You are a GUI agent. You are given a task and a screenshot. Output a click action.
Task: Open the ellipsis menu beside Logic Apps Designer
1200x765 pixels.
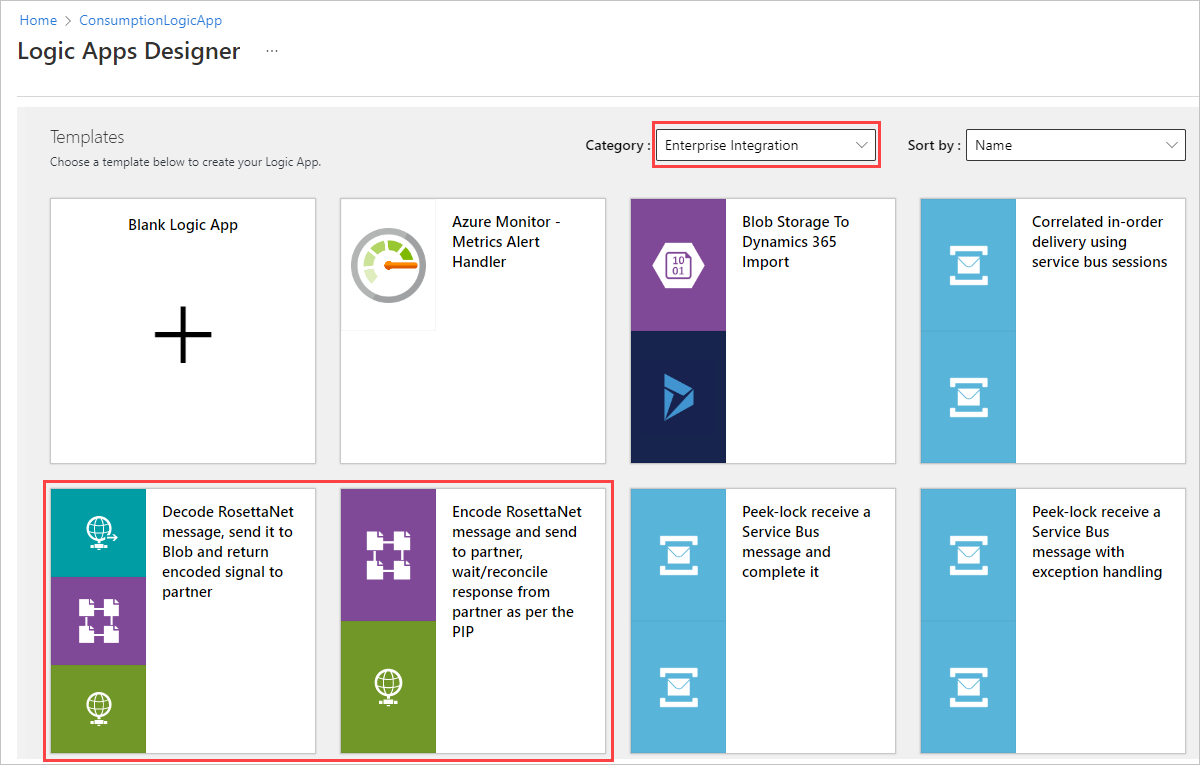272,51
